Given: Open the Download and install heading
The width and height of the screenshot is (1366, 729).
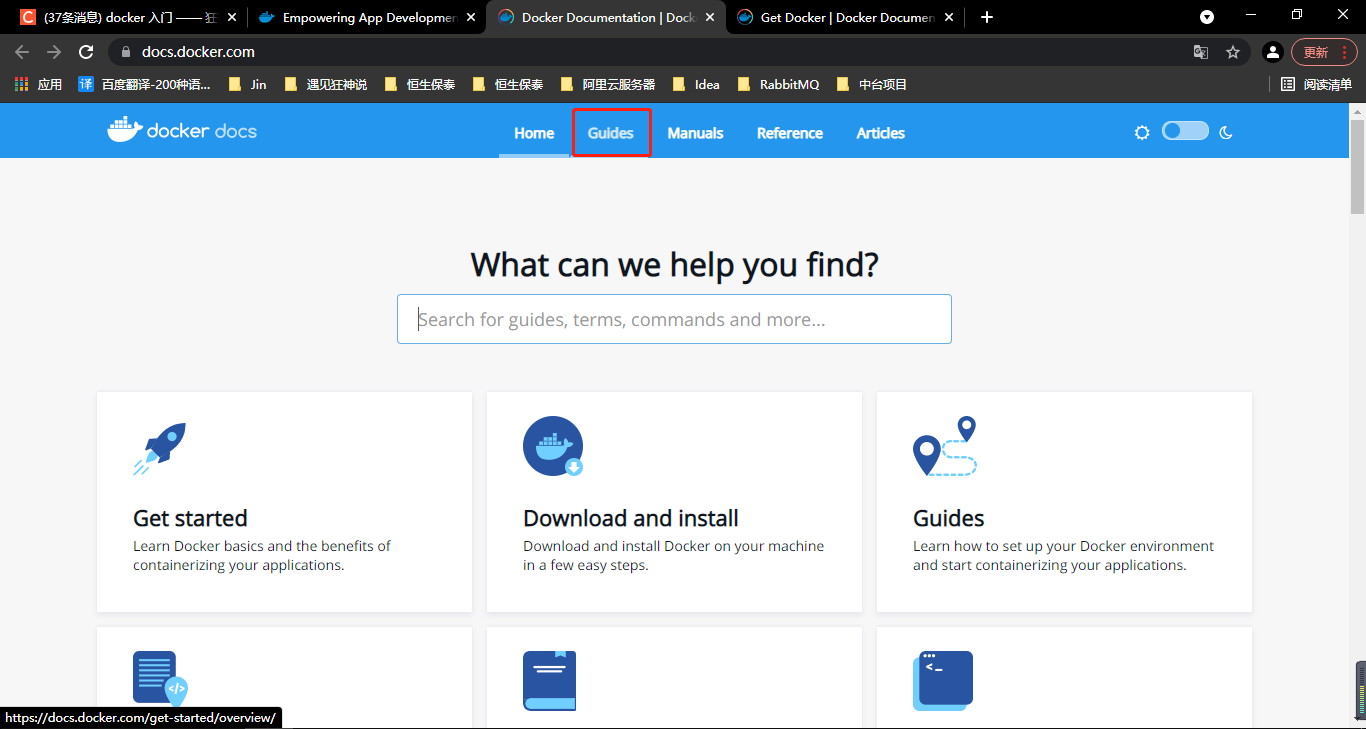Looking at the screenshot, I should (x=631, y=518).
